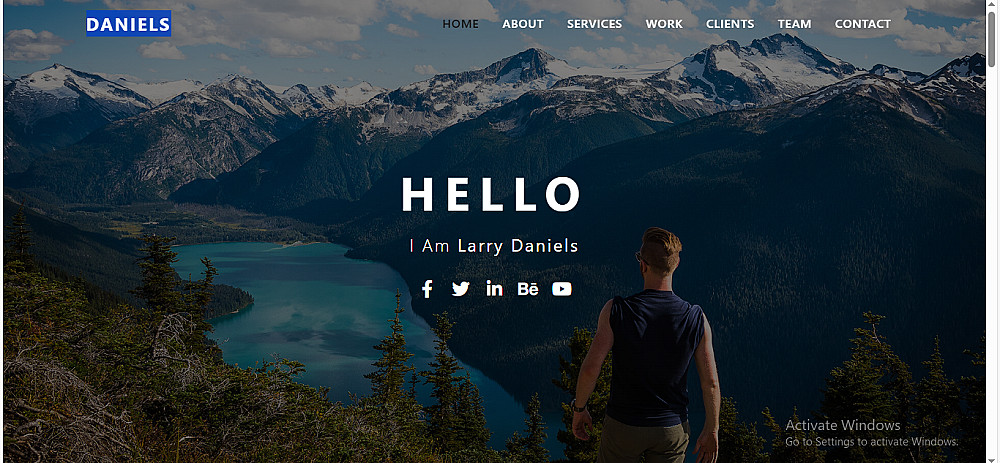Open the Twitter bird icon
The width and height of the screenshot is (1000, 463).
click(460, 289)
